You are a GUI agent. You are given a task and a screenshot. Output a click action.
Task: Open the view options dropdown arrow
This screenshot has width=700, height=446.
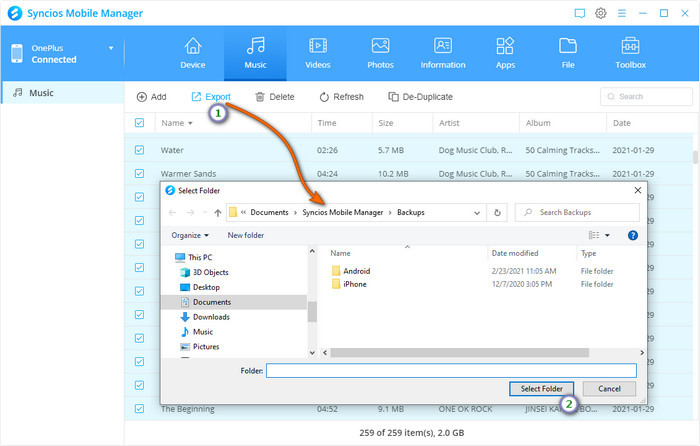607,235
